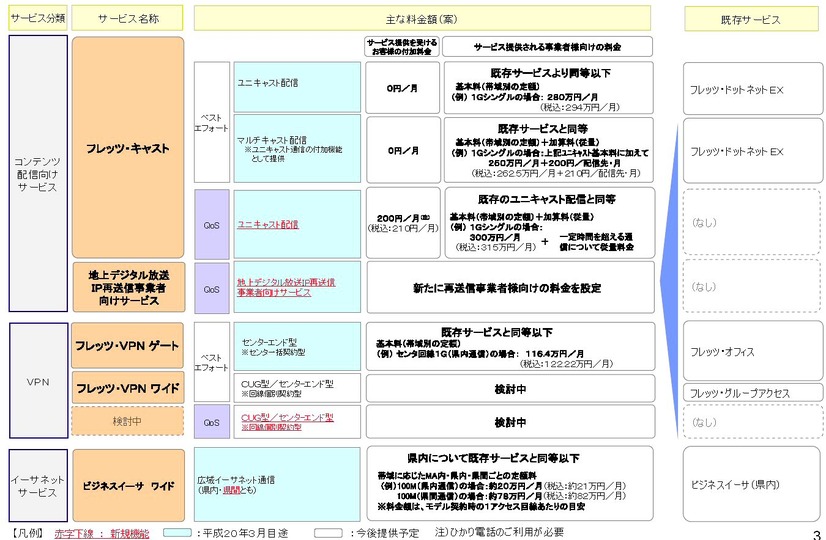Select the dashed orange 検討中 service box

[x=127, y=421]
